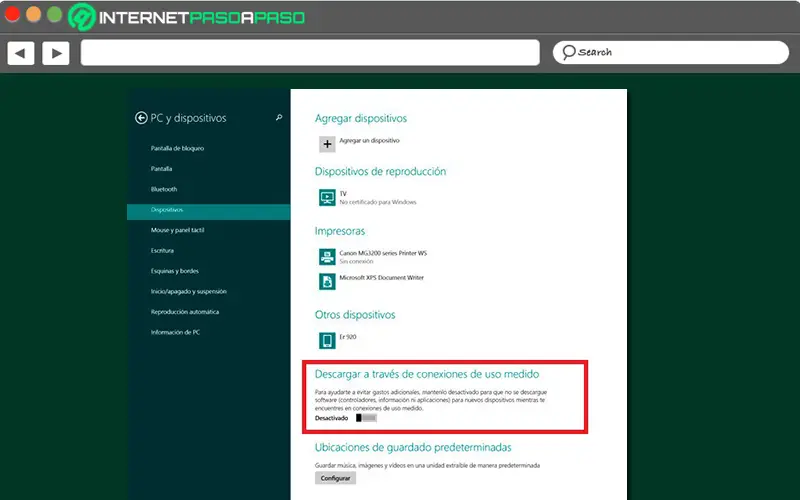Open Pantalla de bloqueo settings
Screen dimensions: 800x500
[177, 148]
